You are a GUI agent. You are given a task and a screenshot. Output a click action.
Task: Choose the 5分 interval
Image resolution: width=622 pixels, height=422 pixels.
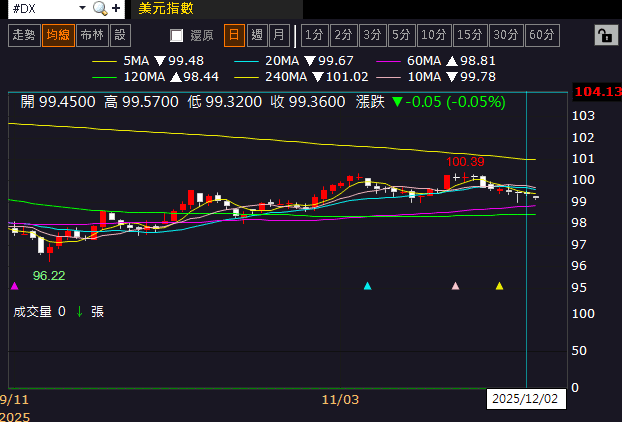coord(402,35)
